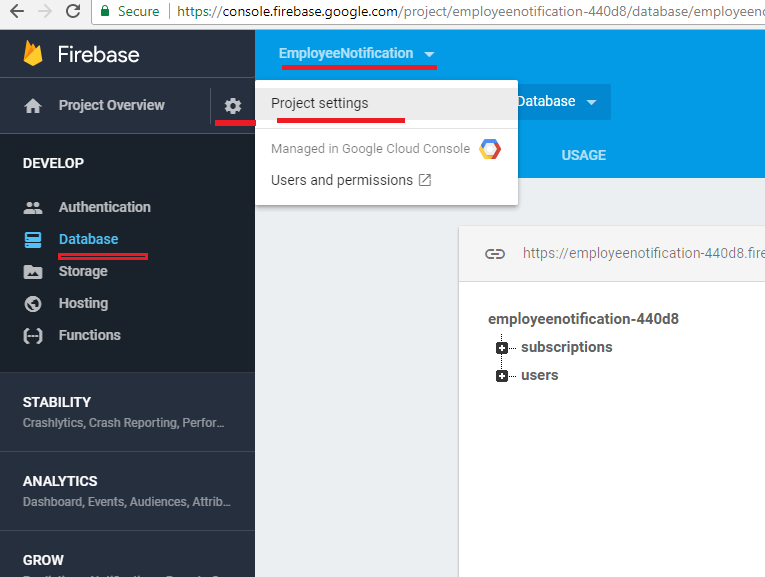This screenshot has width=765, height=577.
Task: Click the Firebase flame logo
Action: tap(33, 54)
